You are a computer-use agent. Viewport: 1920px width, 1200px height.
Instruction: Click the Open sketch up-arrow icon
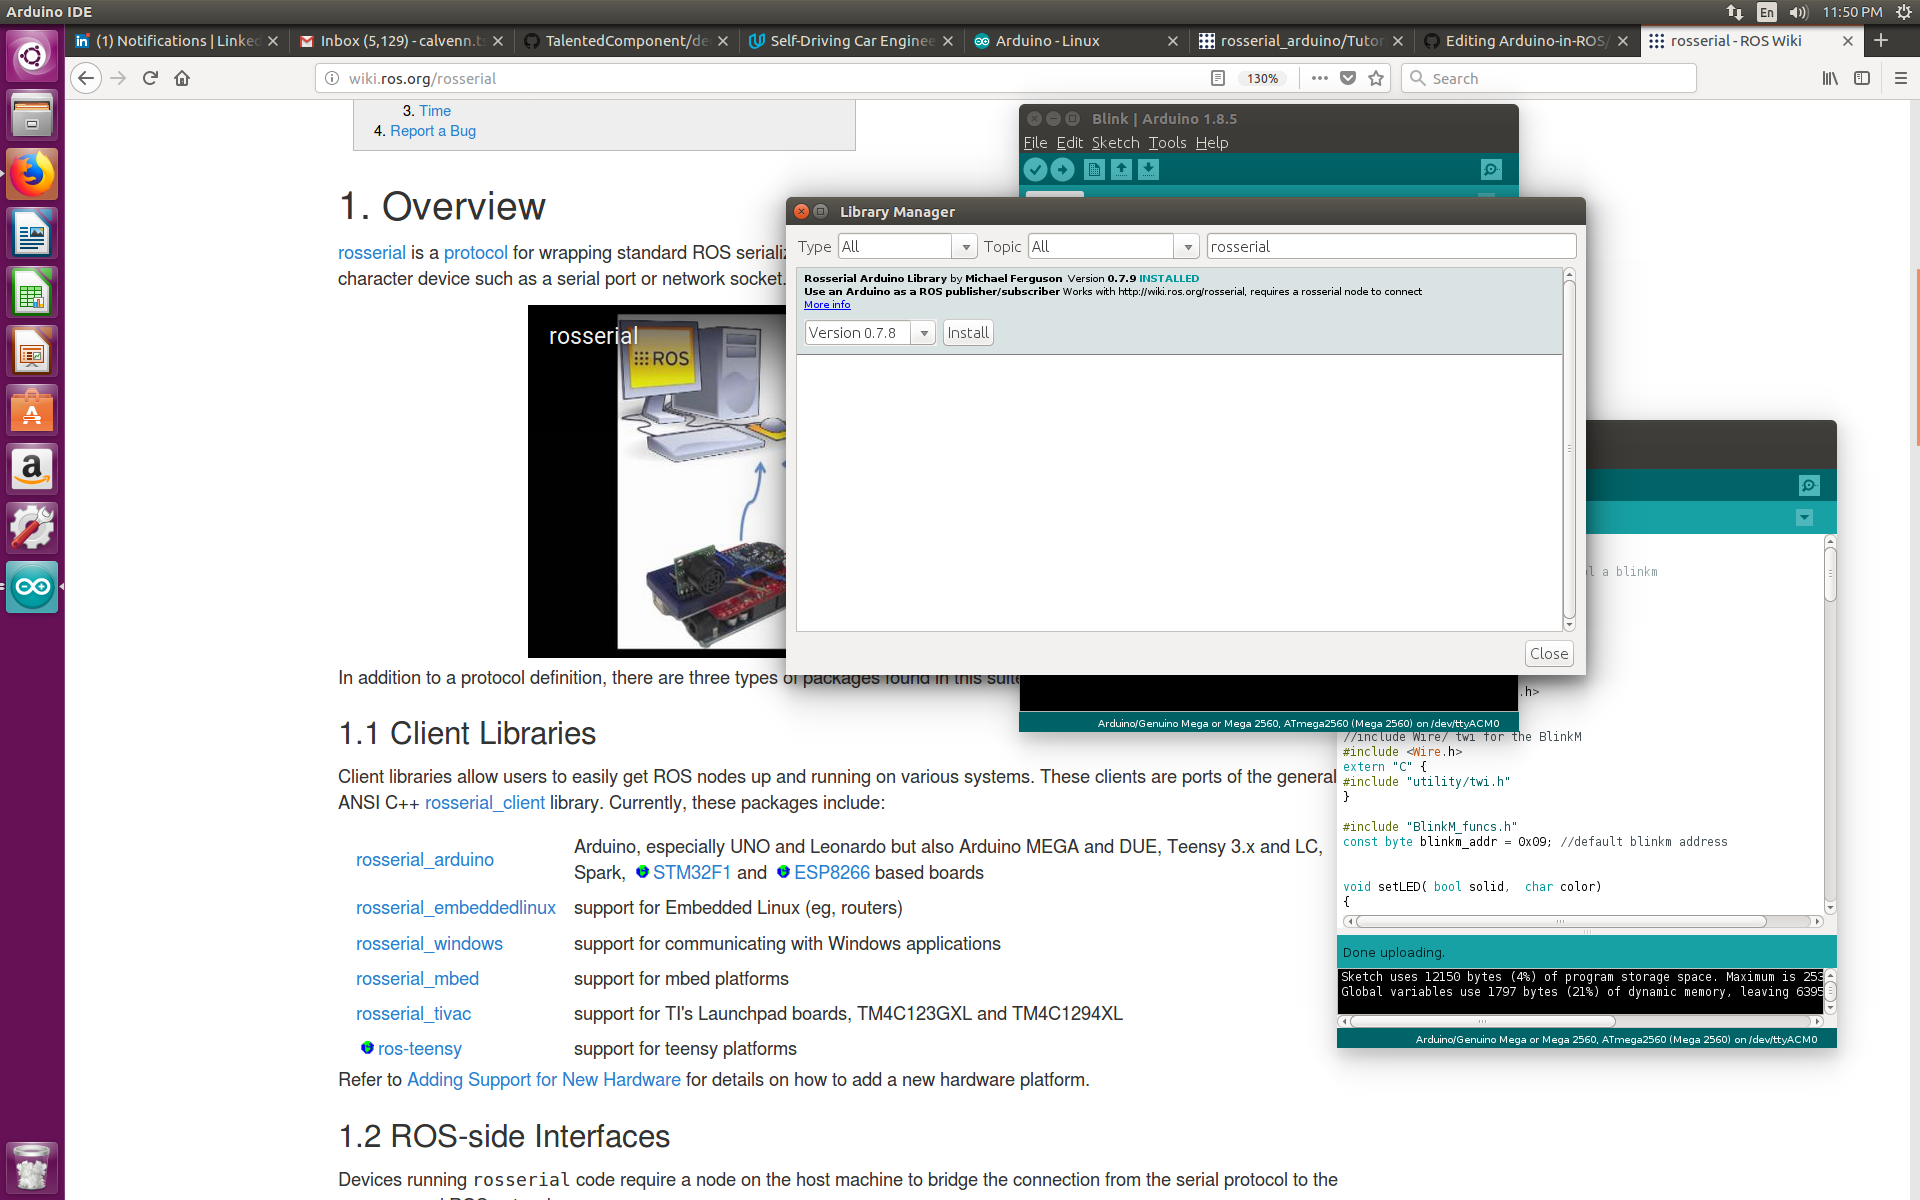[x=1121, y=170]
